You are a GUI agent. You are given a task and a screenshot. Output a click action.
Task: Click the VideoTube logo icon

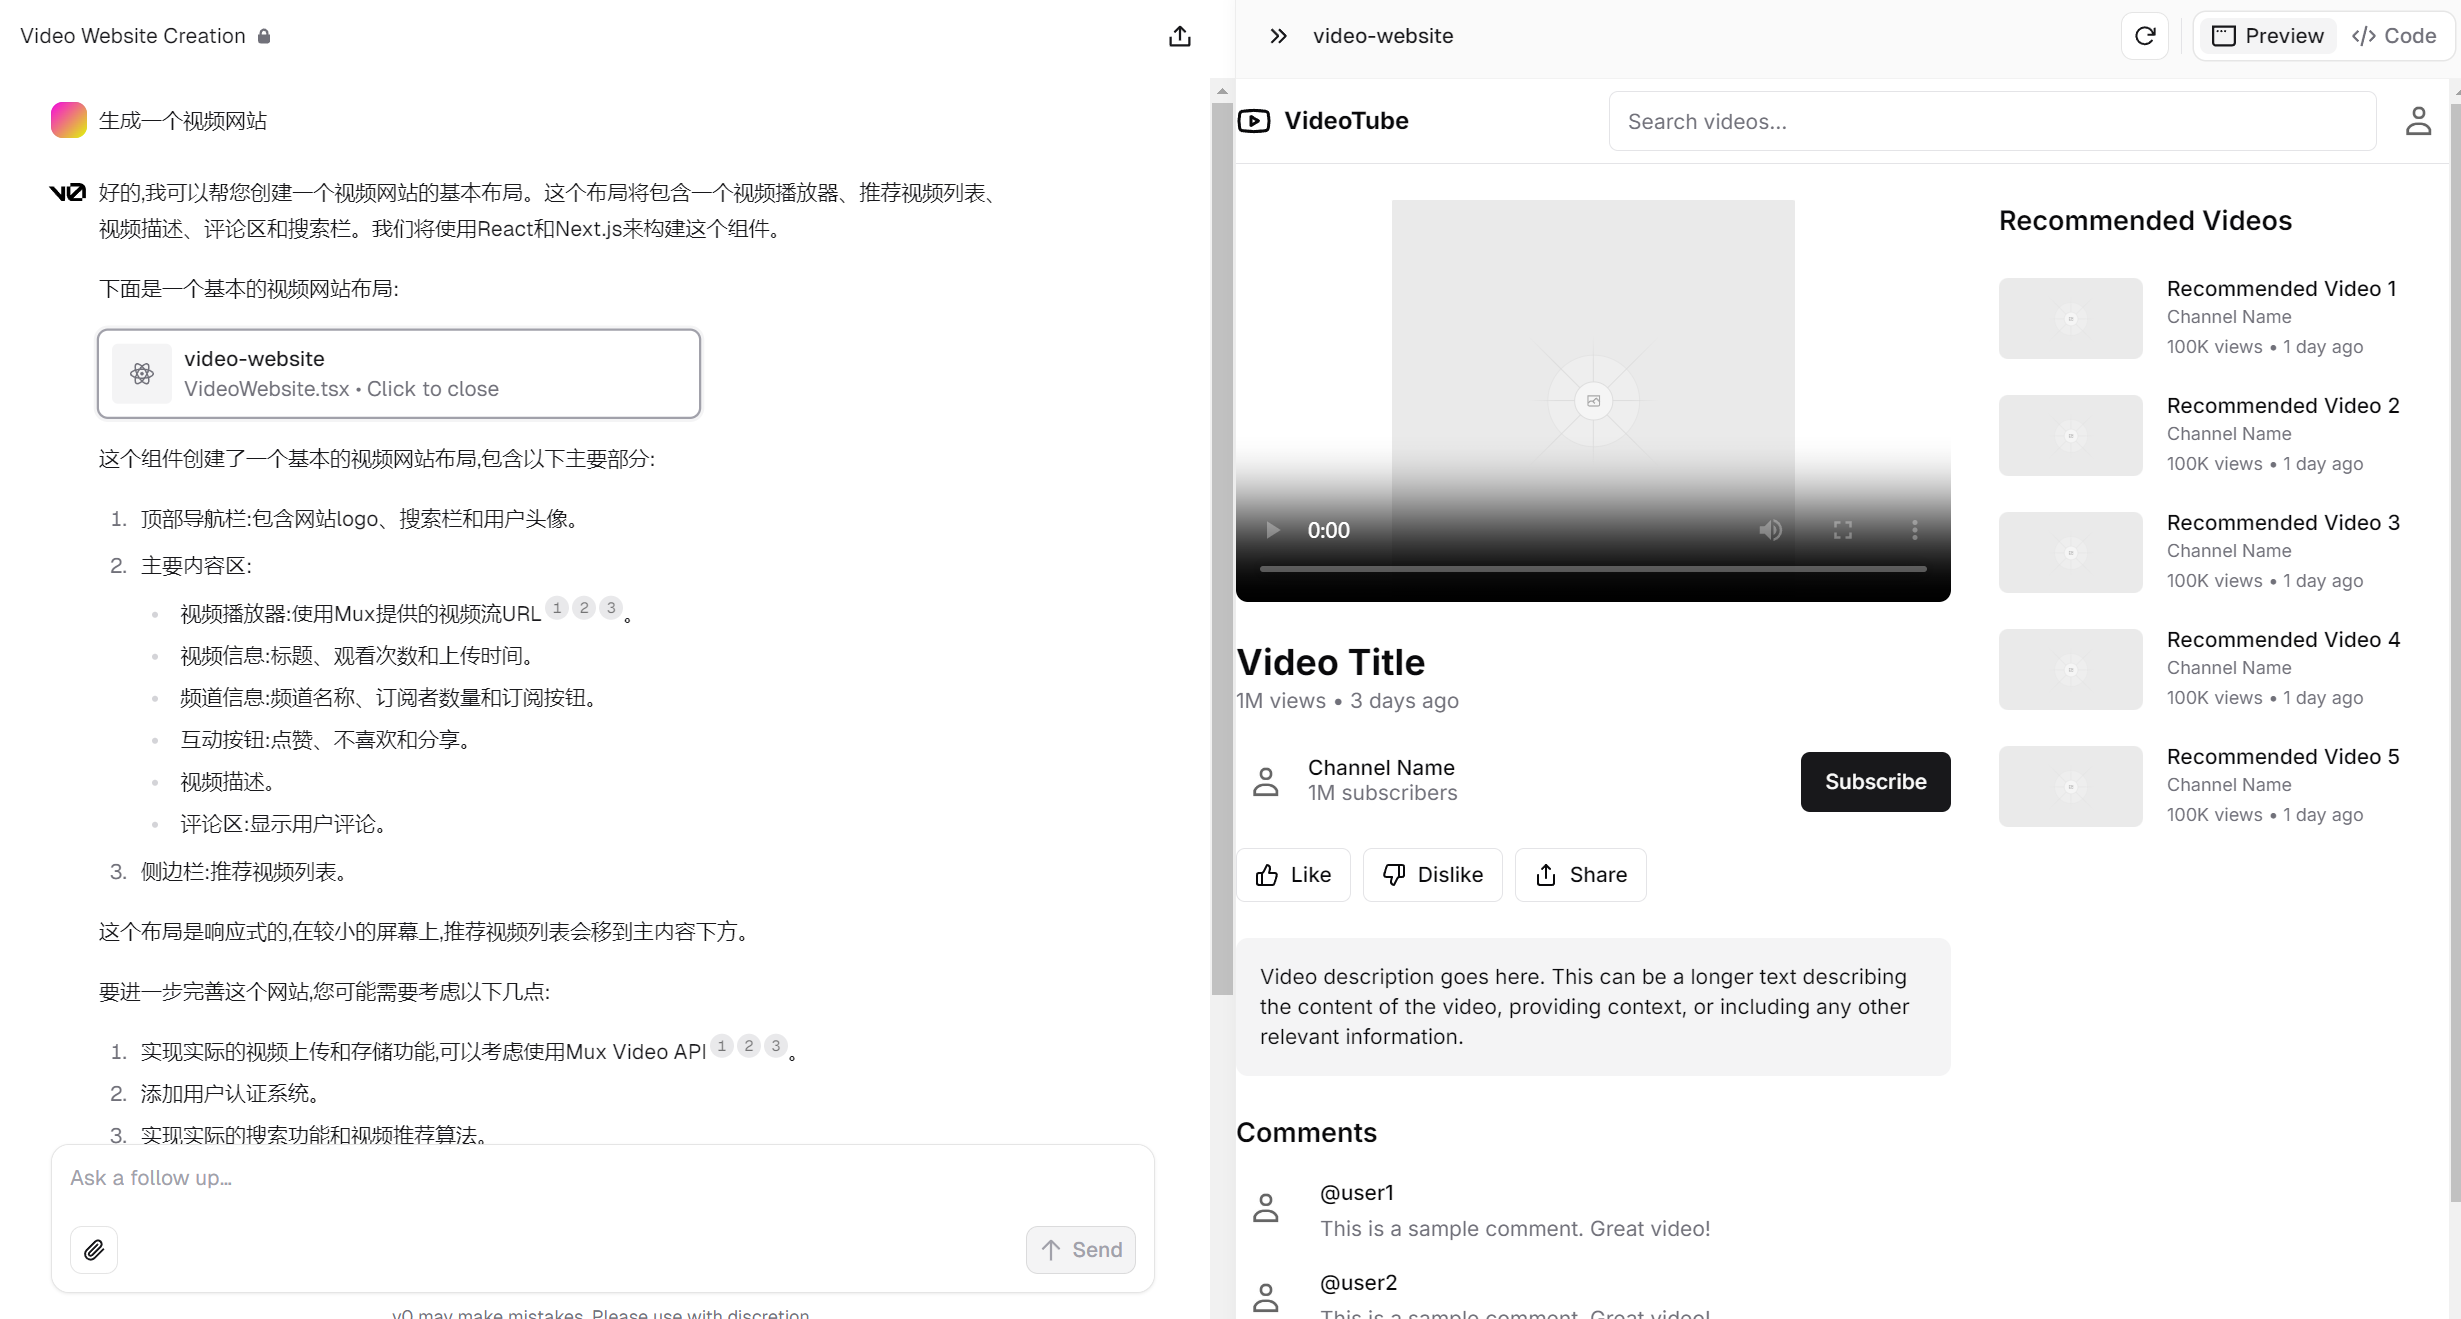coord(1254,121)
